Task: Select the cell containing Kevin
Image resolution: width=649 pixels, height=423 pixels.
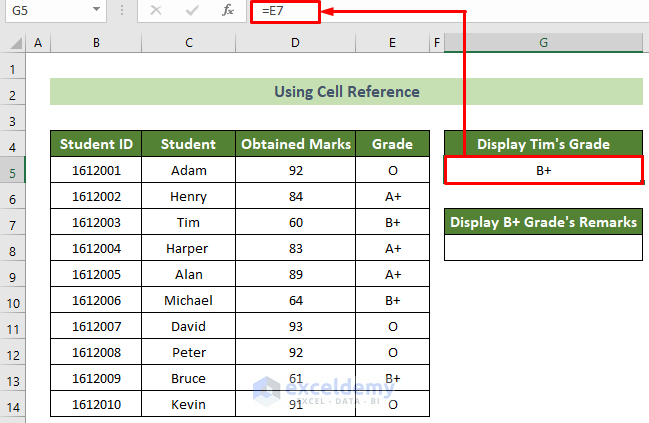Action: [x=188, y=404]
